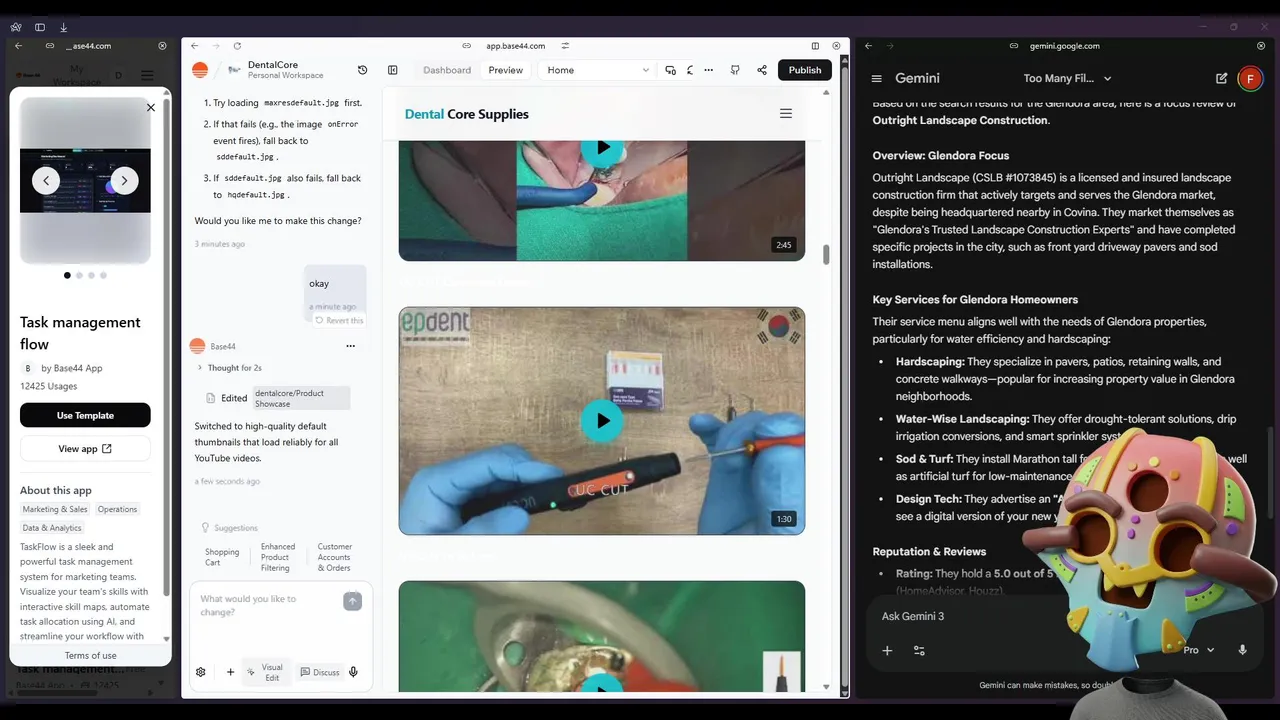
Task: Click the DentalCore Personal Workspace name
Action: click(285, 70)
